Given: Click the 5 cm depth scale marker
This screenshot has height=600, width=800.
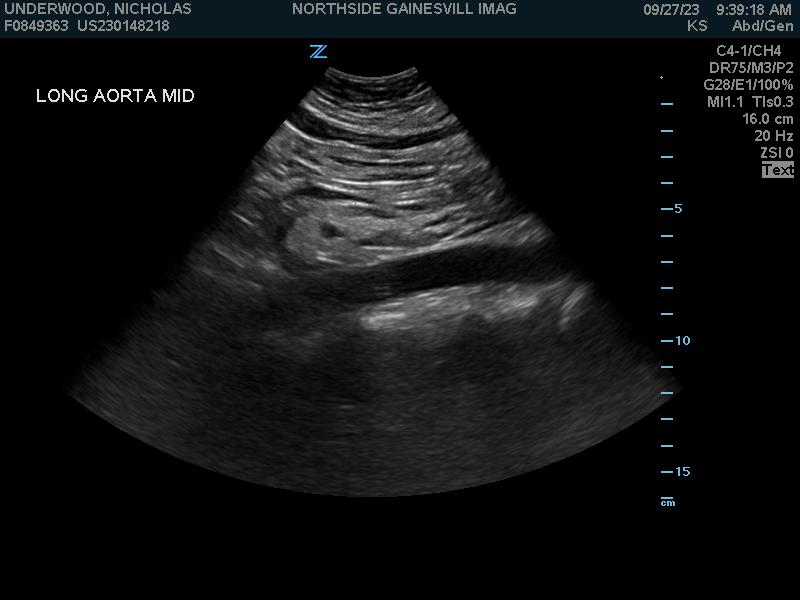Looking at the screenshot, I should pyautogui.click(x=678, y=209).
